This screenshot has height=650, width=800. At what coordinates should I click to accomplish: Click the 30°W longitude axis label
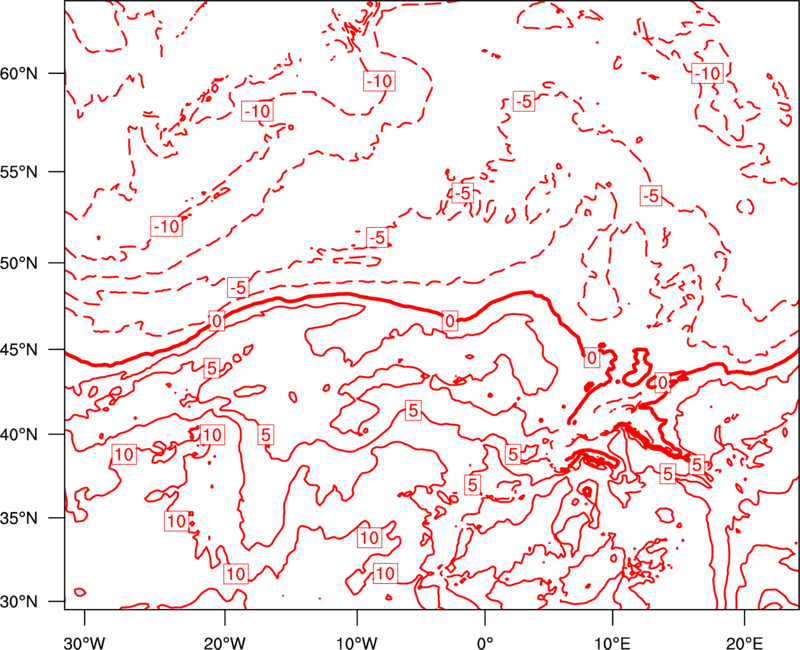85,643
